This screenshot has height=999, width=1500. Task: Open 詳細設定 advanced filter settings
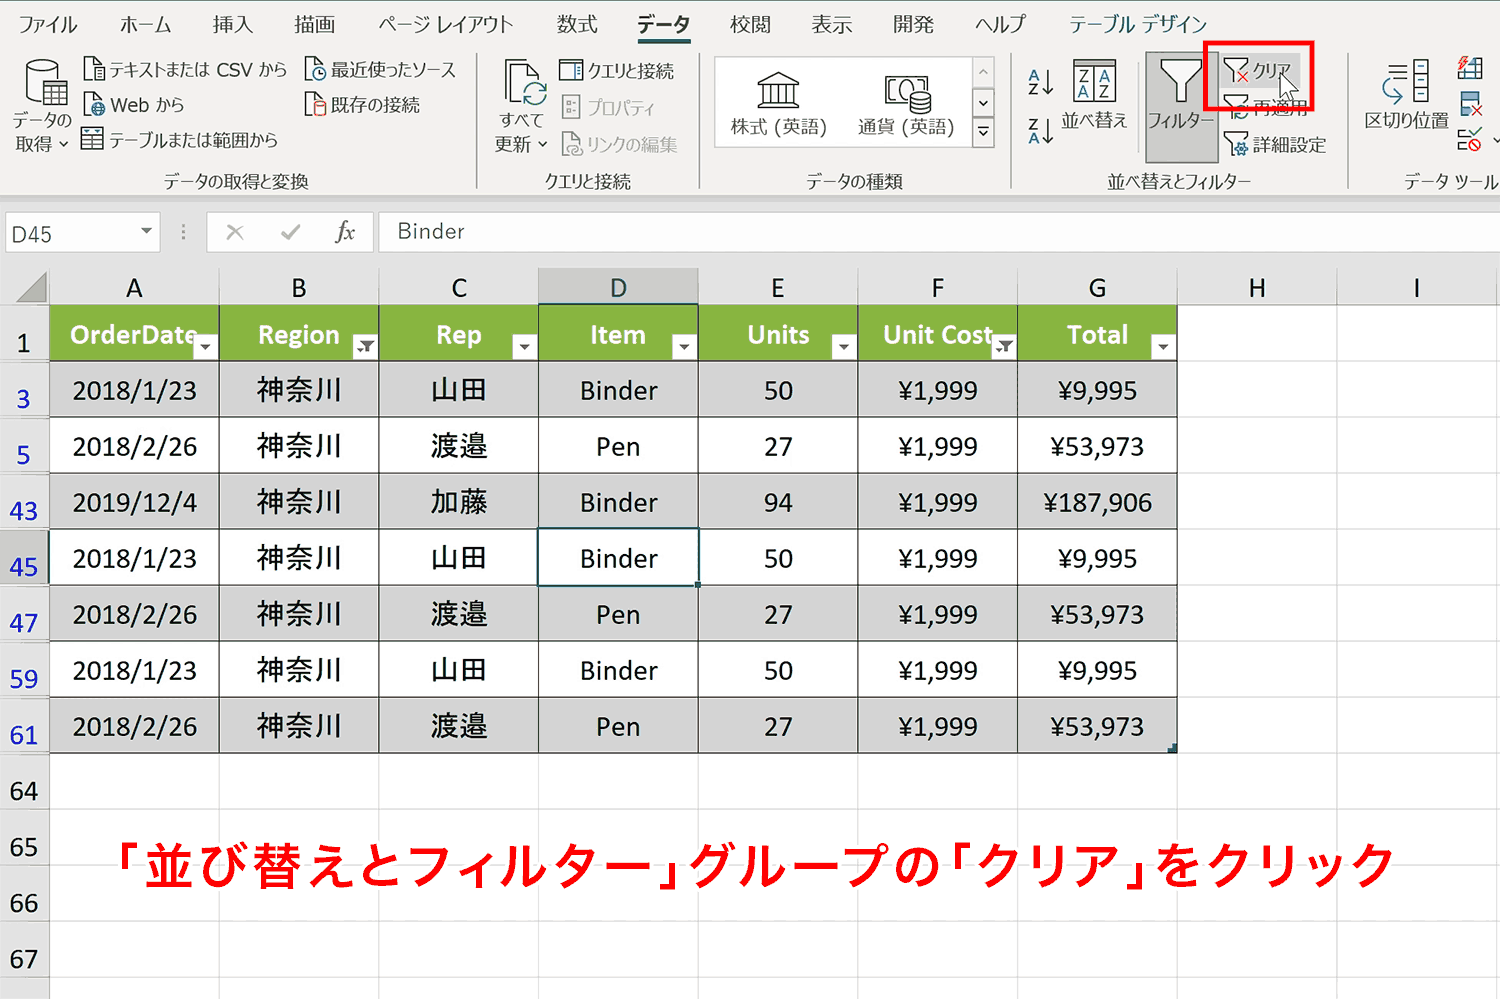coord(1275,144)
